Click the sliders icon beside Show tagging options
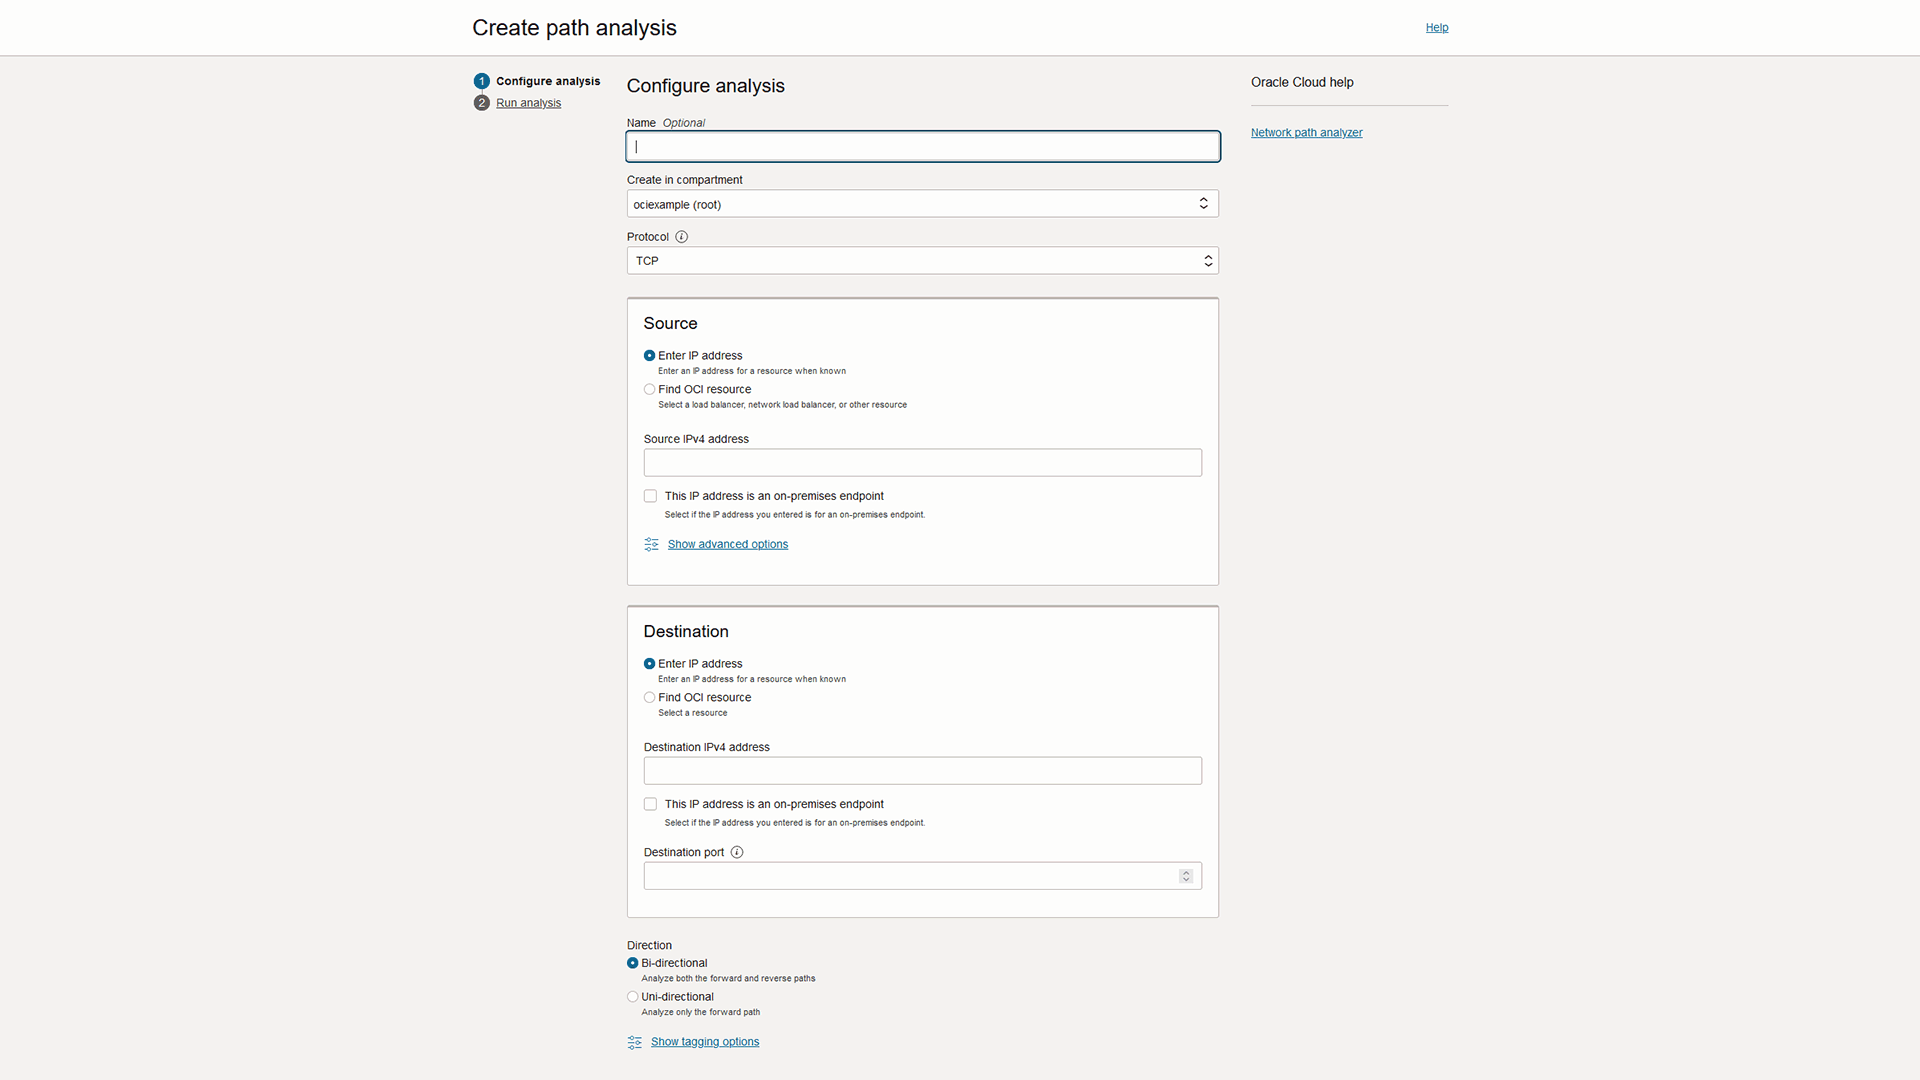 click(635, 1042)
